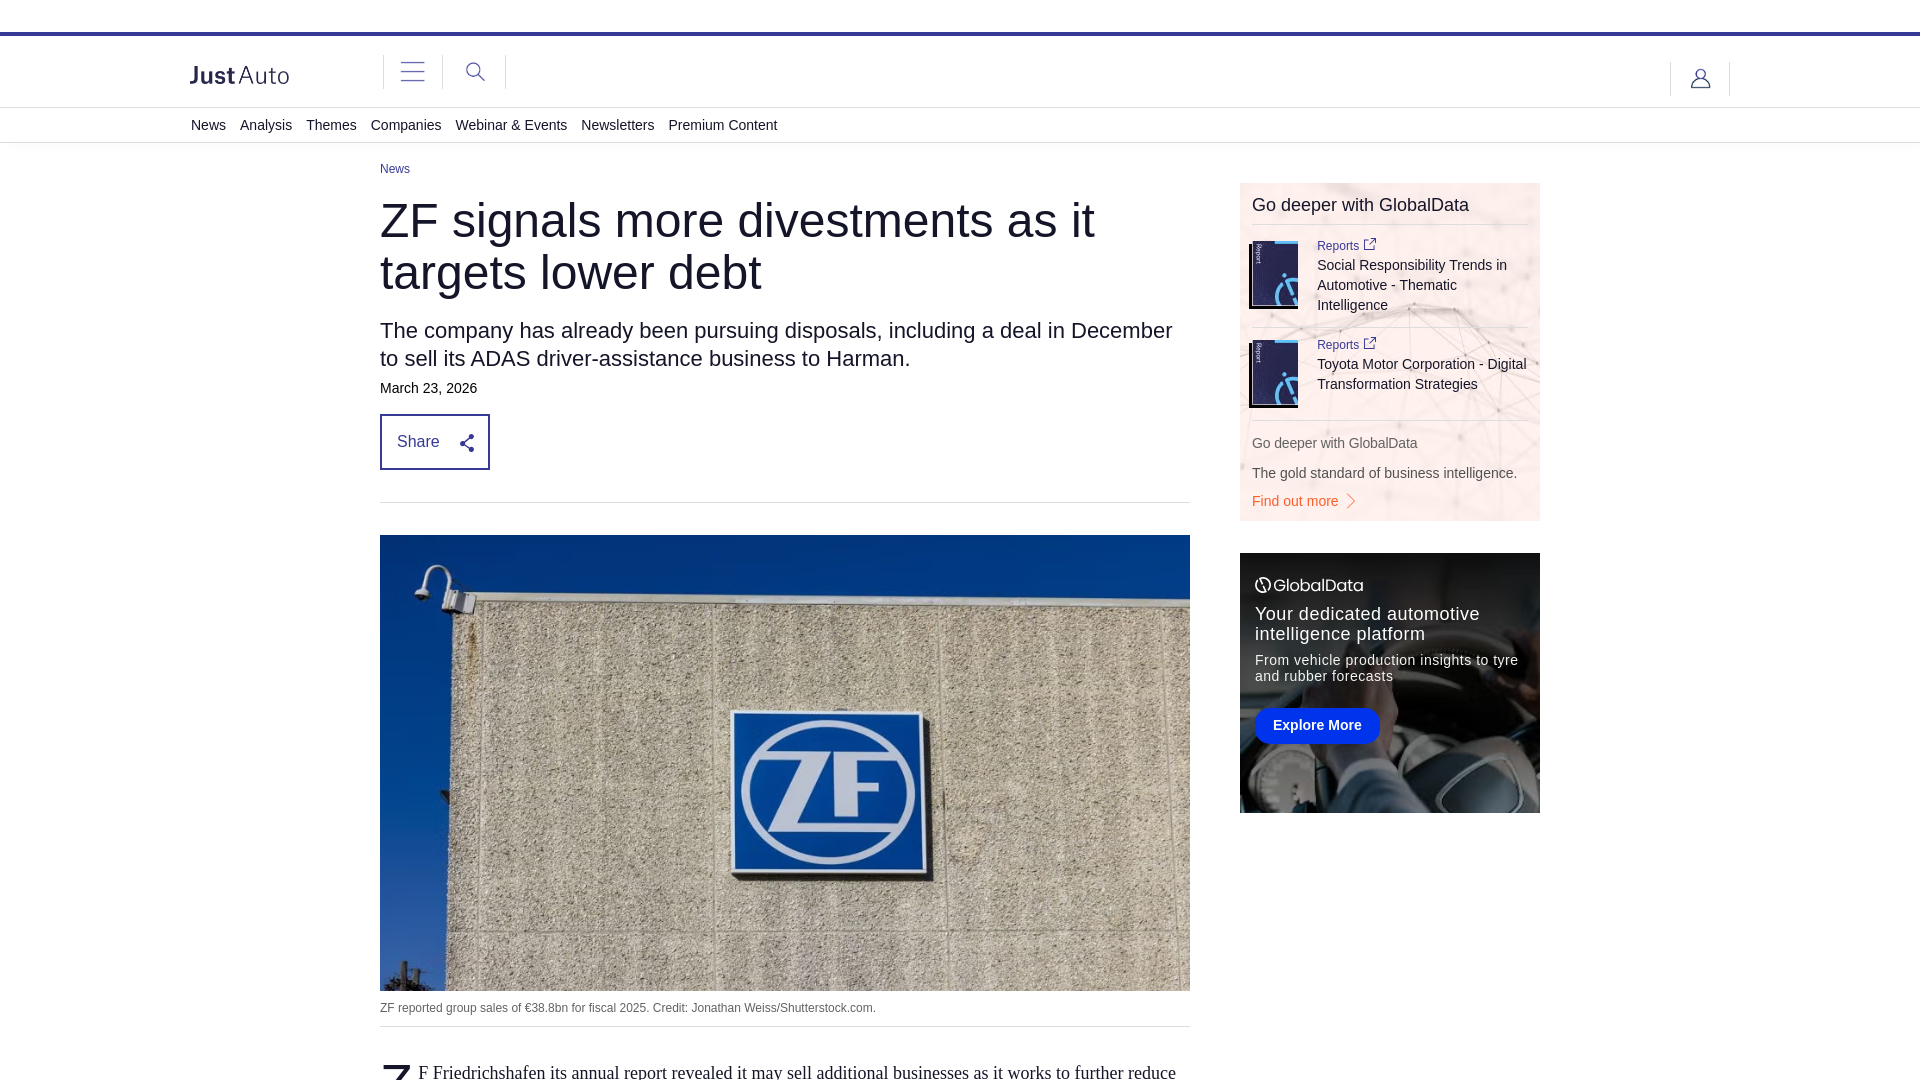Open Social Responsibility Trends in Automotive report
The height and width of the screenshot is (1080, 1920).
[x=1412, y=285]
